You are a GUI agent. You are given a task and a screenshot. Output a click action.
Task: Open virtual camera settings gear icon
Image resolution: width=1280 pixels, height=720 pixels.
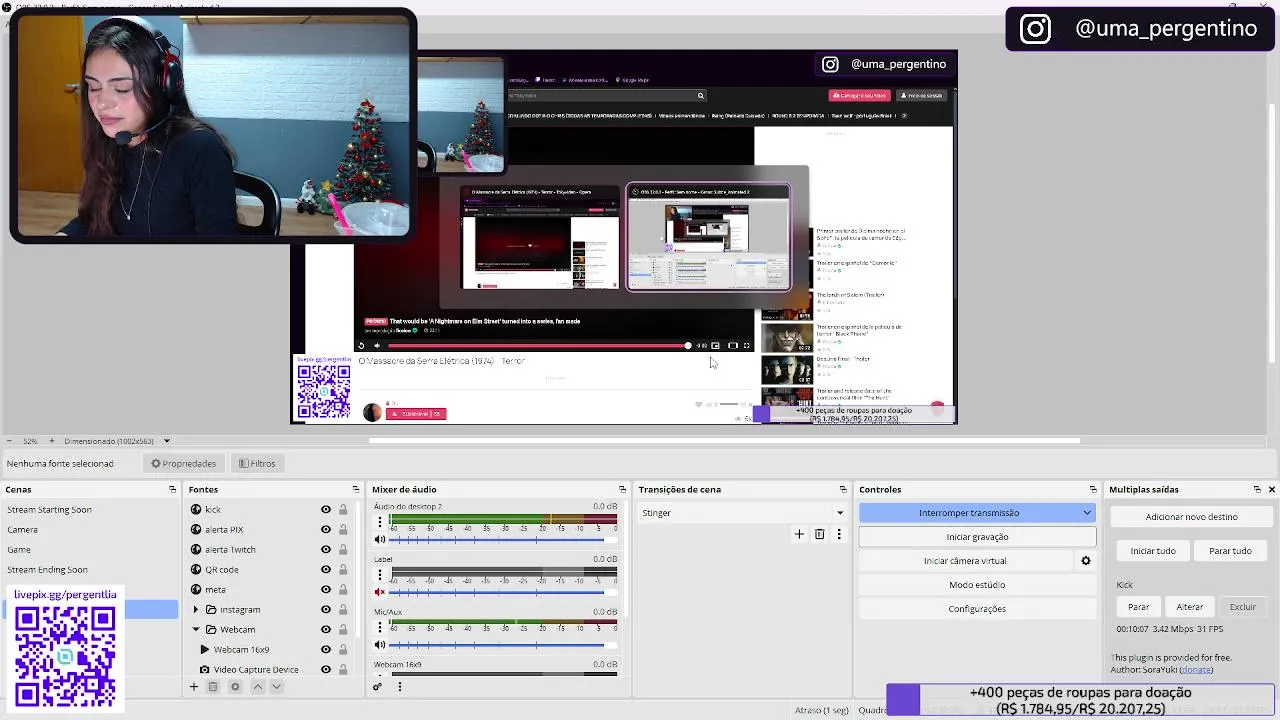(x=1086, y=561)
